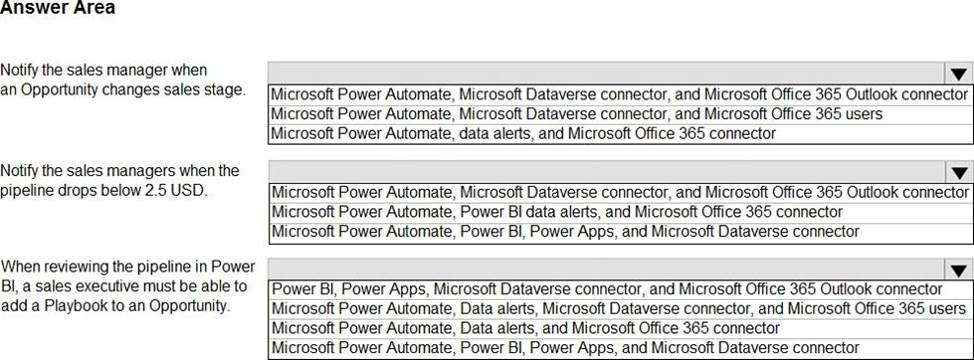Click the Answer Area heading
974x360 pixels.
(58, 9)
